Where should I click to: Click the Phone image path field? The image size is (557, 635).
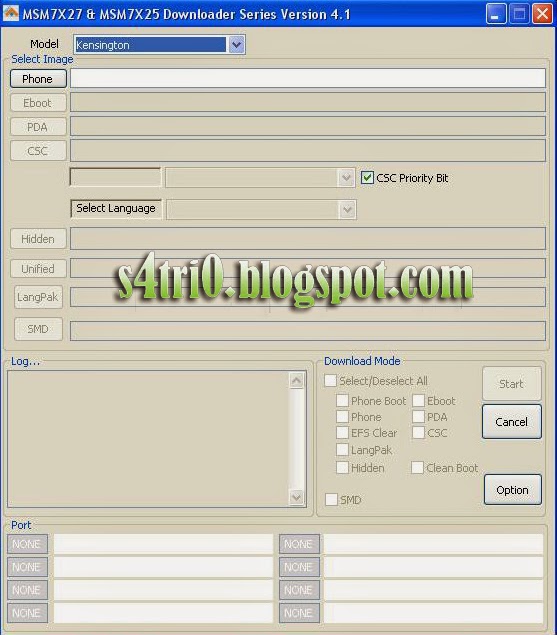pyautogui.click(x=307, y=78)
